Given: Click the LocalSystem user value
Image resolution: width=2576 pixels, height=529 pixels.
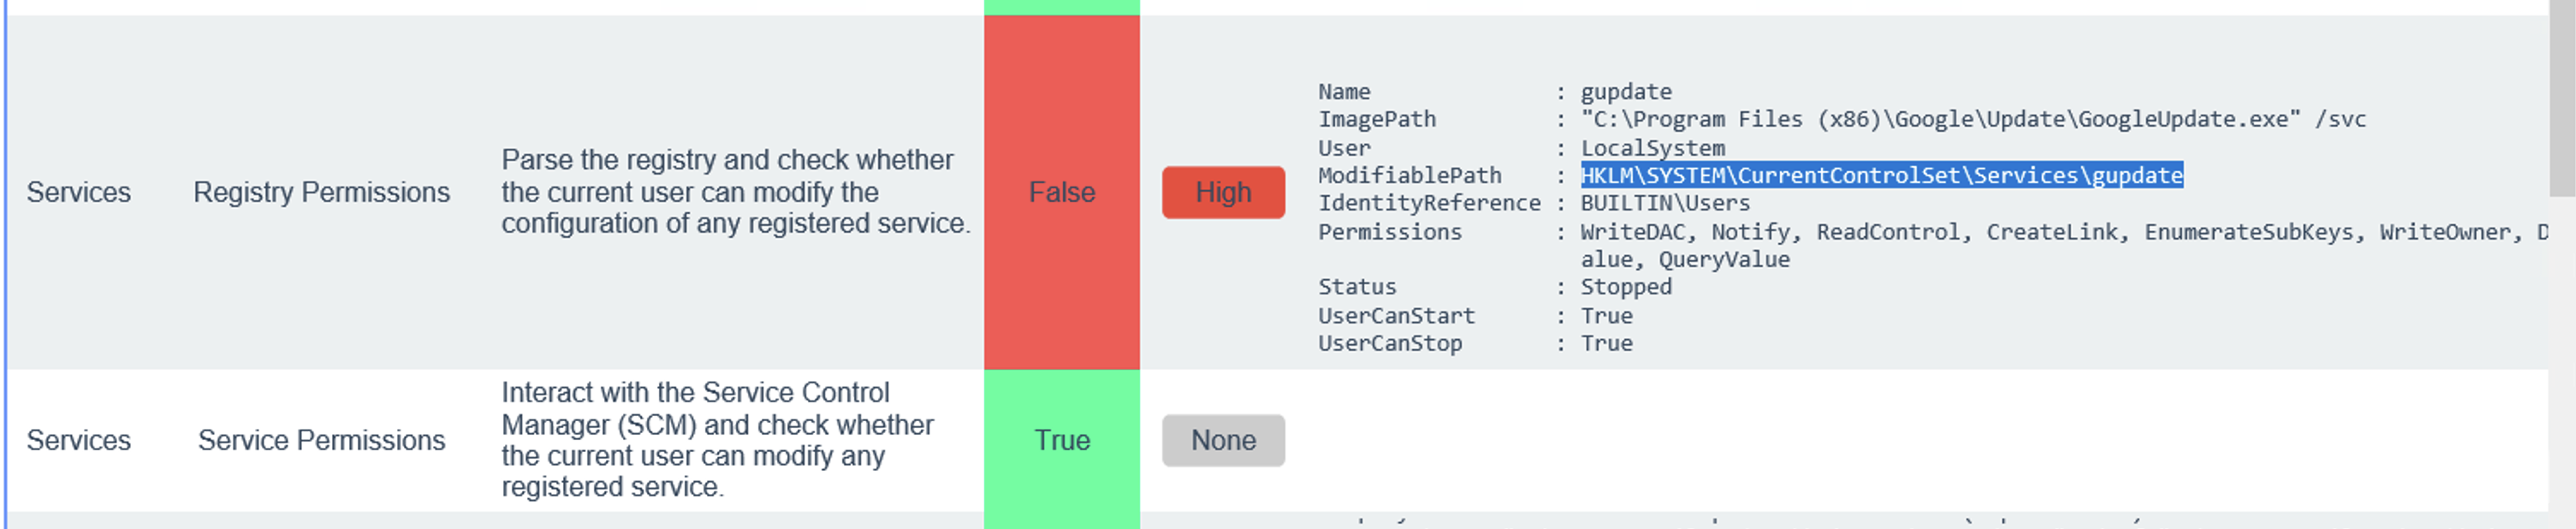Looking at the screenshot, I should coord(1652,148).
